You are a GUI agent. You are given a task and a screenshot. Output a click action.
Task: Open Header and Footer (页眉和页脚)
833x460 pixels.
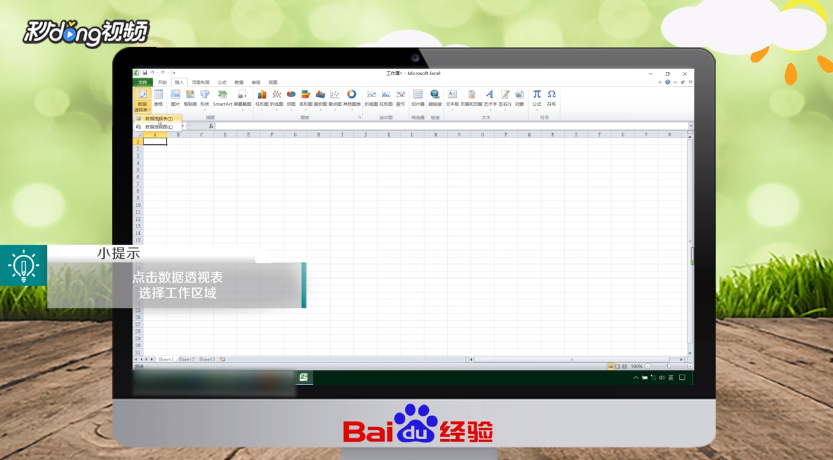[471, 98]
